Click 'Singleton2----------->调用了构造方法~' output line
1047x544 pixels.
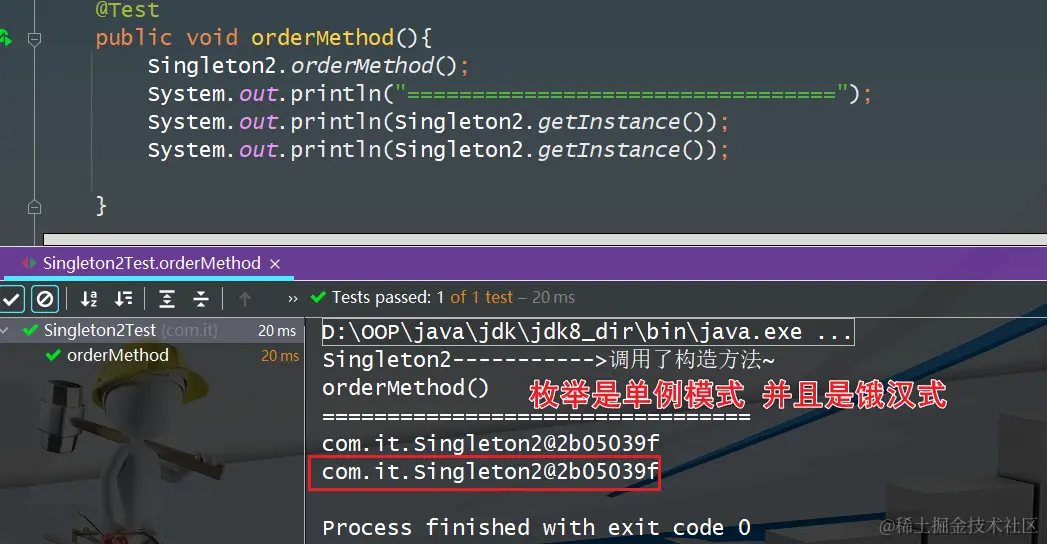[x=548, y=360]
